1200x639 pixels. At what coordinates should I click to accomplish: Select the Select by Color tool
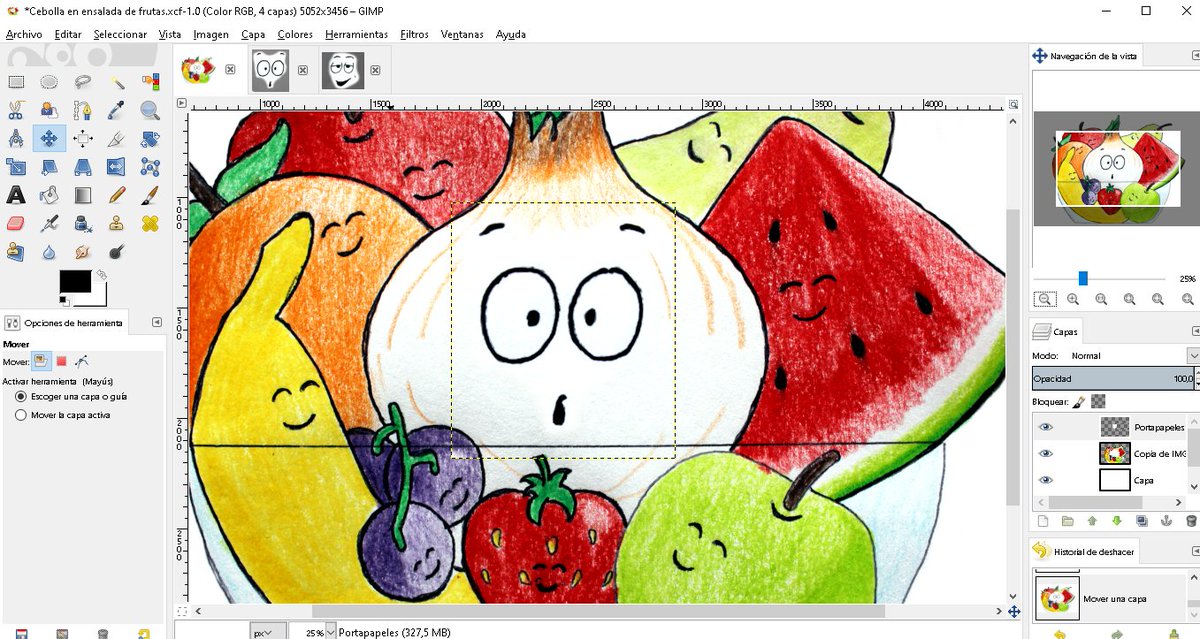150,83
